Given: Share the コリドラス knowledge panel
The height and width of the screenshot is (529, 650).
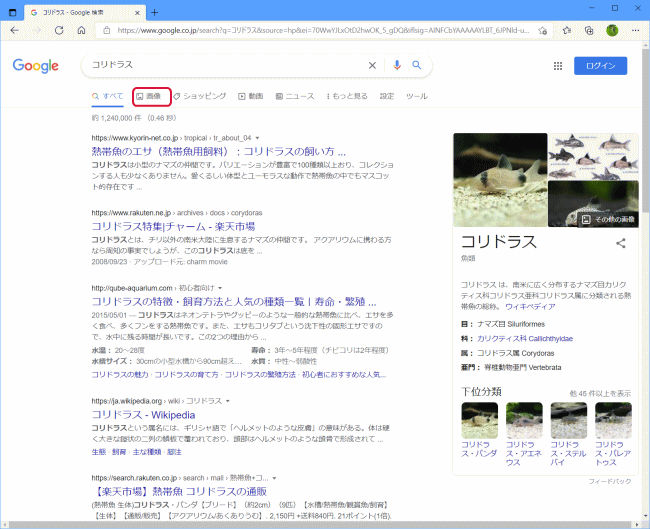Looking at the screenshot, I should (621, 243).
